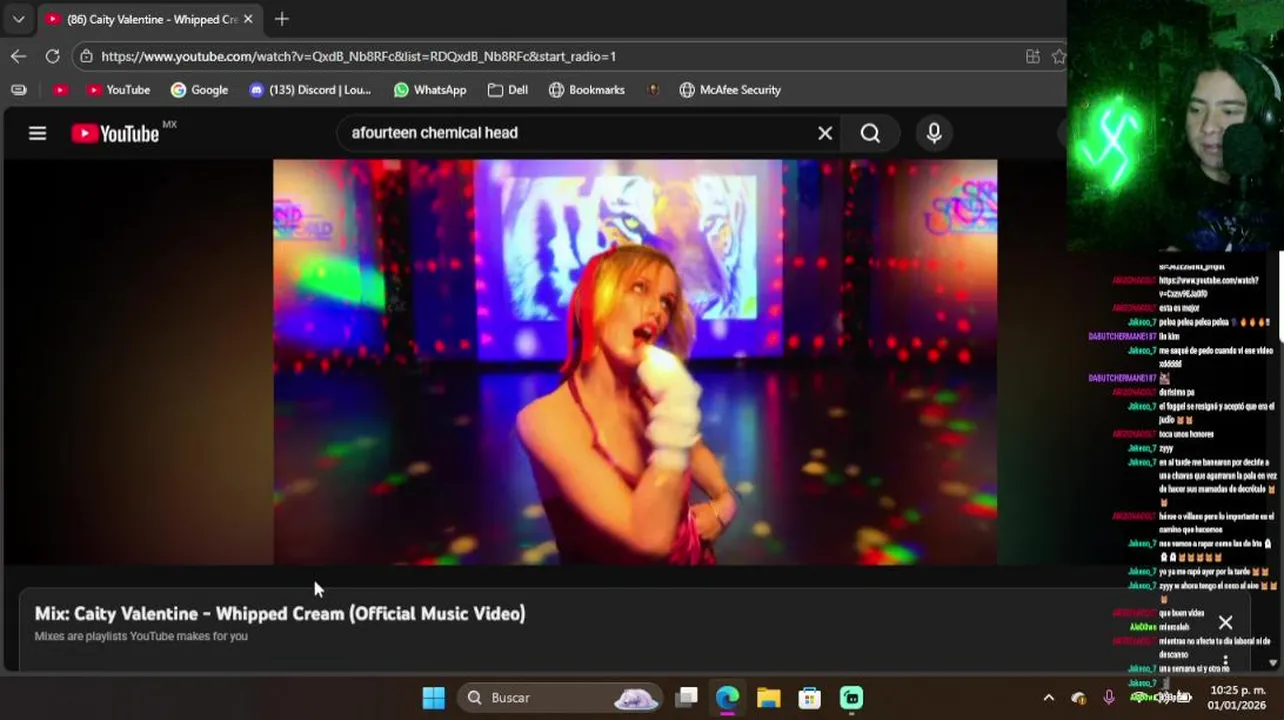1284x720 pixels.
Task: Bookmark this page with the star
Action: pyautogui.click(x=1059, y=57)
